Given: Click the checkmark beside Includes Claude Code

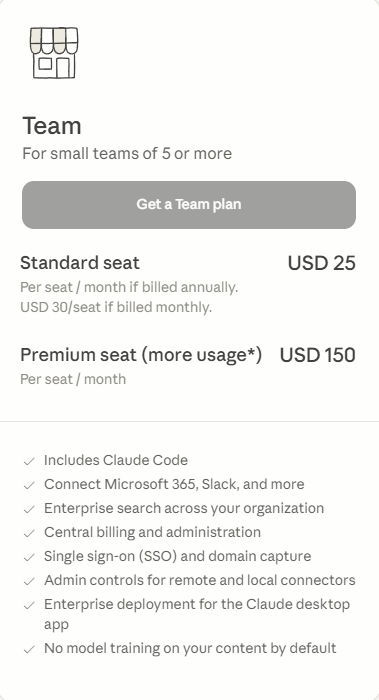Looking at the screenshot, I should [x=29, y=461].
